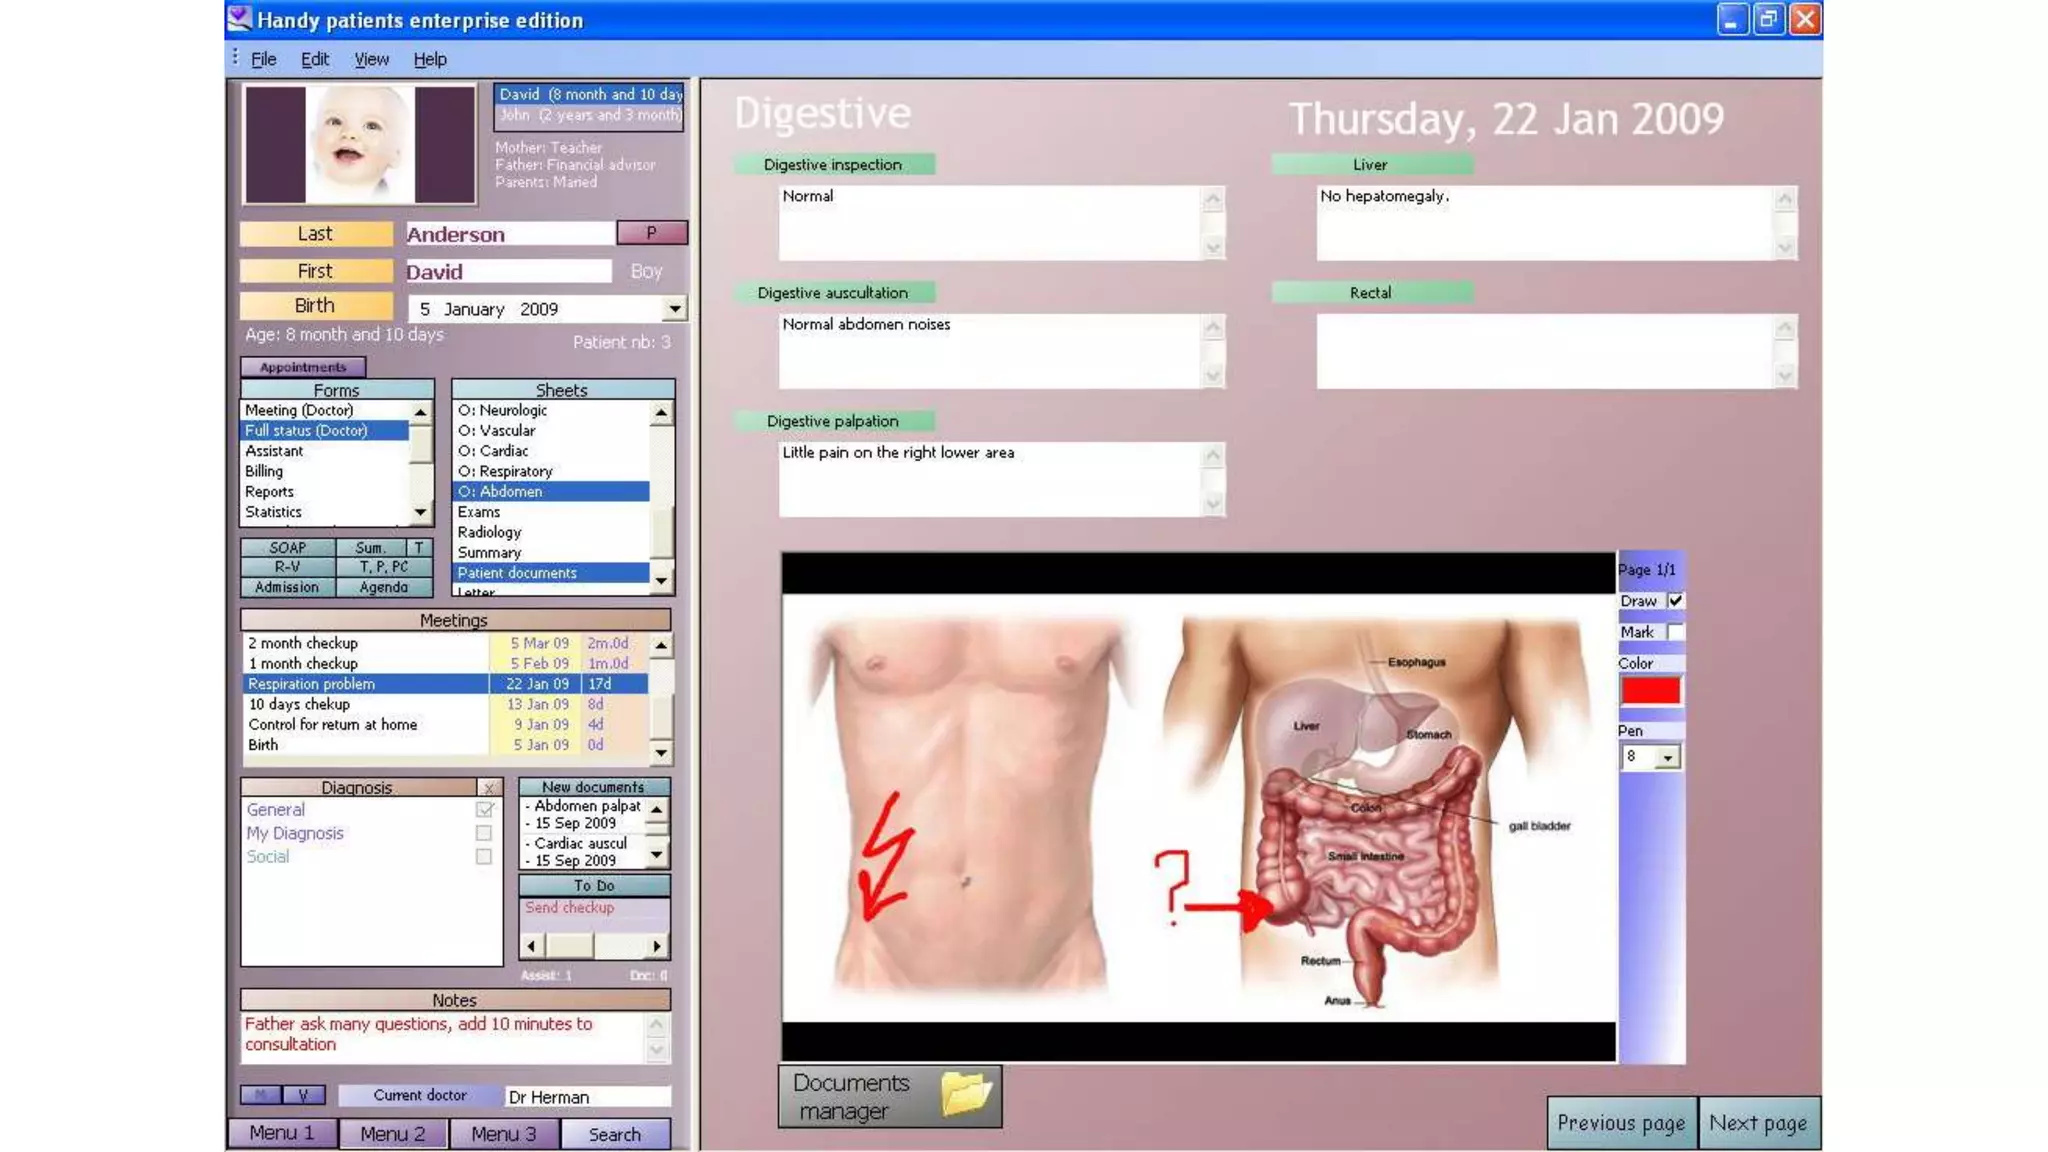Enable the Mark checkbox
This screenshot has width=2048, height=1152.
[1675, 632]
